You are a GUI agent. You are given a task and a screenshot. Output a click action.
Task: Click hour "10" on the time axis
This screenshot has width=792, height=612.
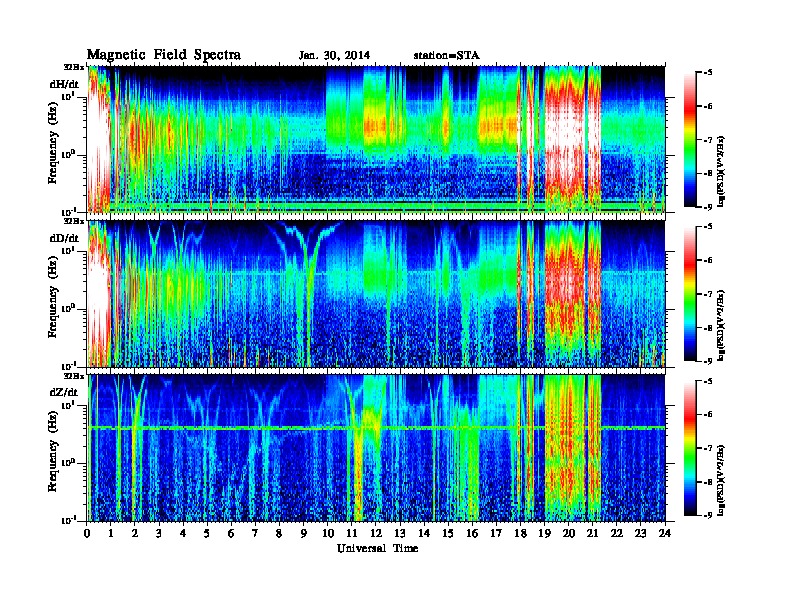(328, 533)
